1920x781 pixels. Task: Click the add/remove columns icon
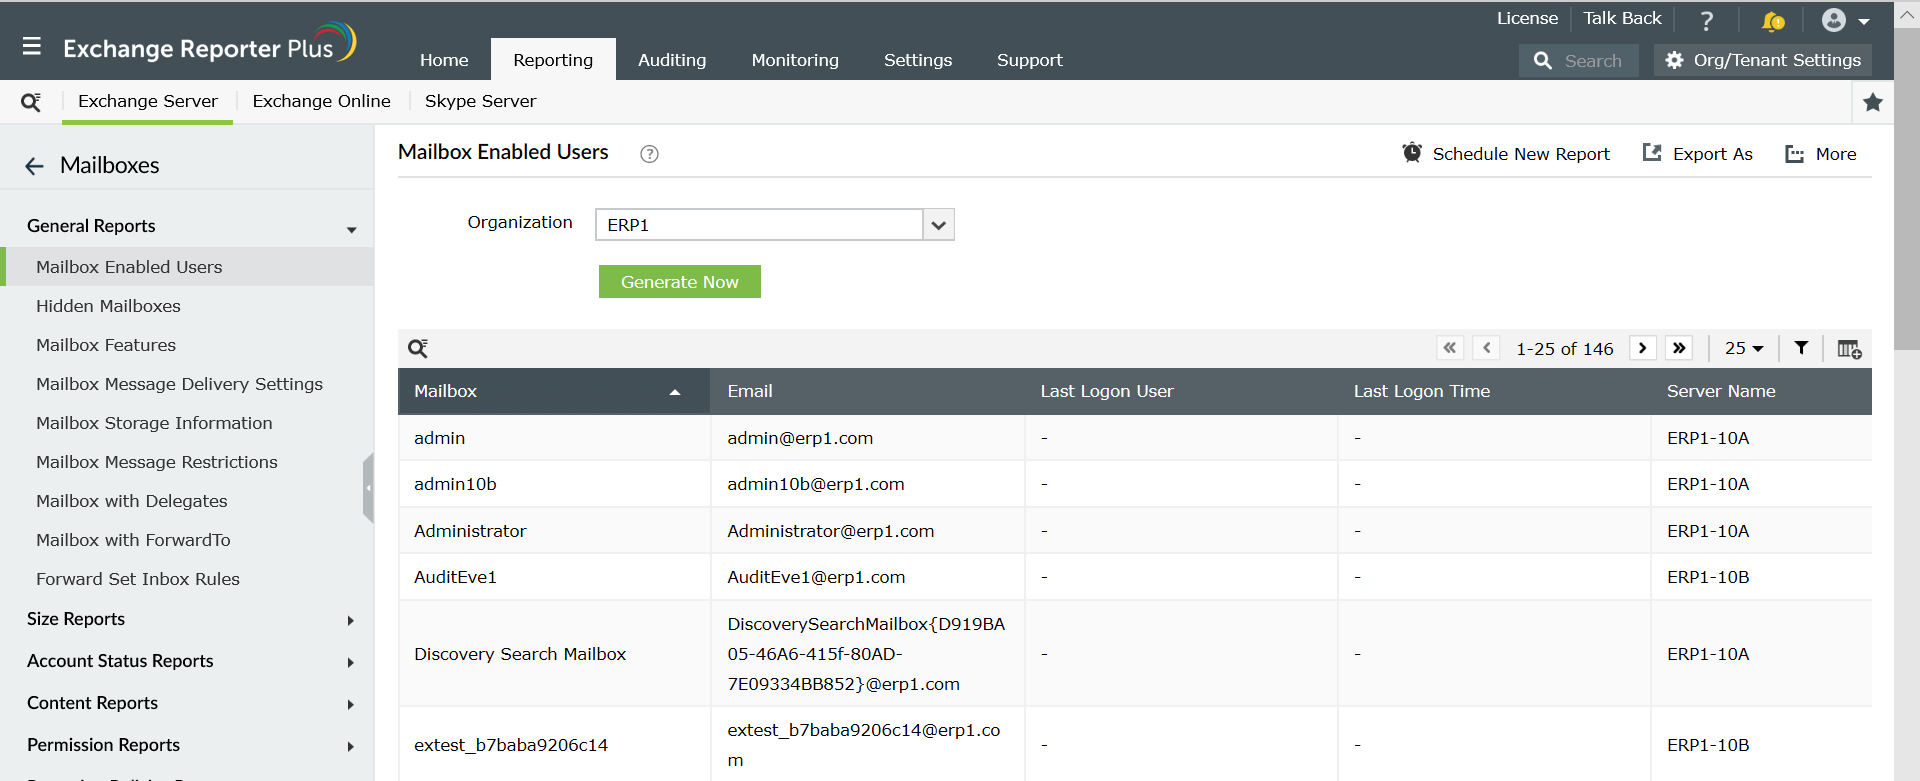pos(1849,349)
